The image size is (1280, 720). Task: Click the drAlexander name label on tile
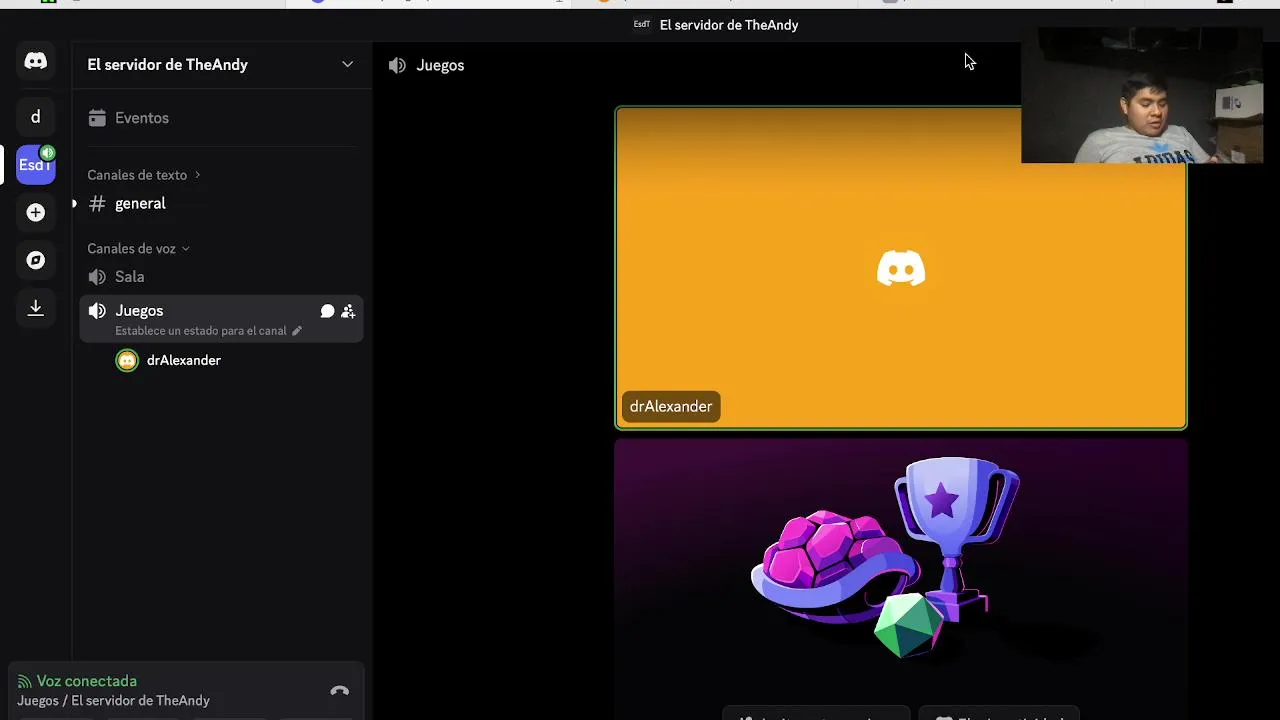click(x=671, y=406)
